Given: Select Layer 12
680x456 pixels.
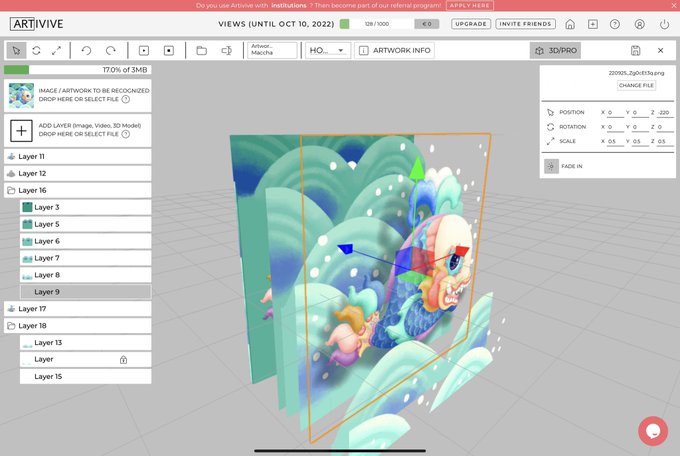Looking at the screenshot, I should [x=78, y=173].
